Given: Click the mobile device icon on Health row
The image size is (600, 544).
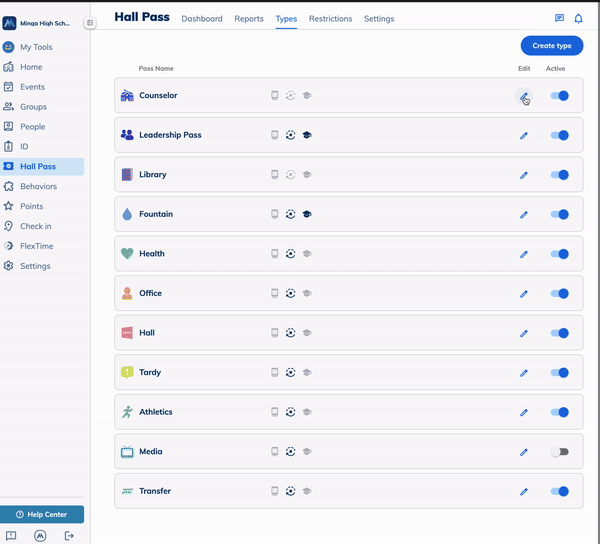Looking at the screenshot, I should pyautogui.click(x=274, y=254).
